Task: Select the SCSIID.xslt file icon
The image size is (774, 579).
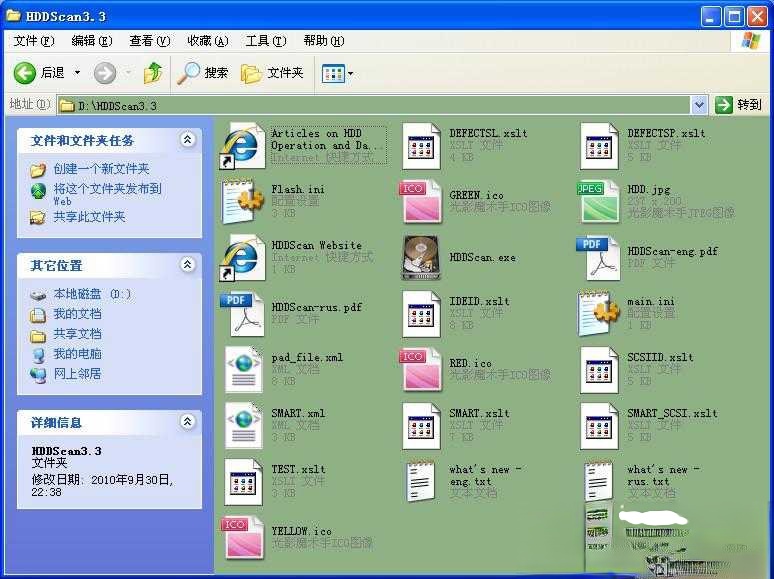Action: tap(599, 370)
